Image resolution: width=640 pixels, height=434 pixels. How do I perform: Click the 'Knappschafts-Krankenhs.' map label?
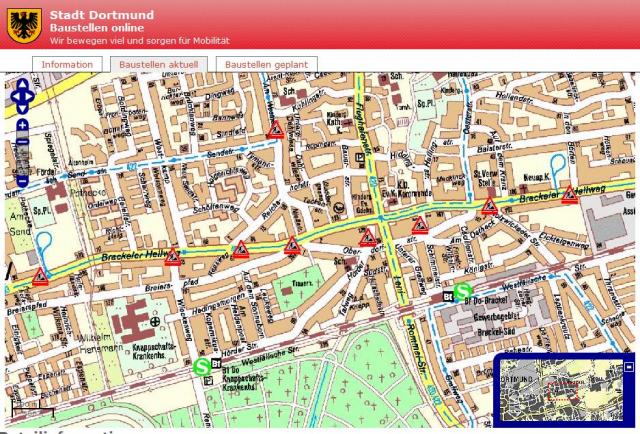[153, 351]
